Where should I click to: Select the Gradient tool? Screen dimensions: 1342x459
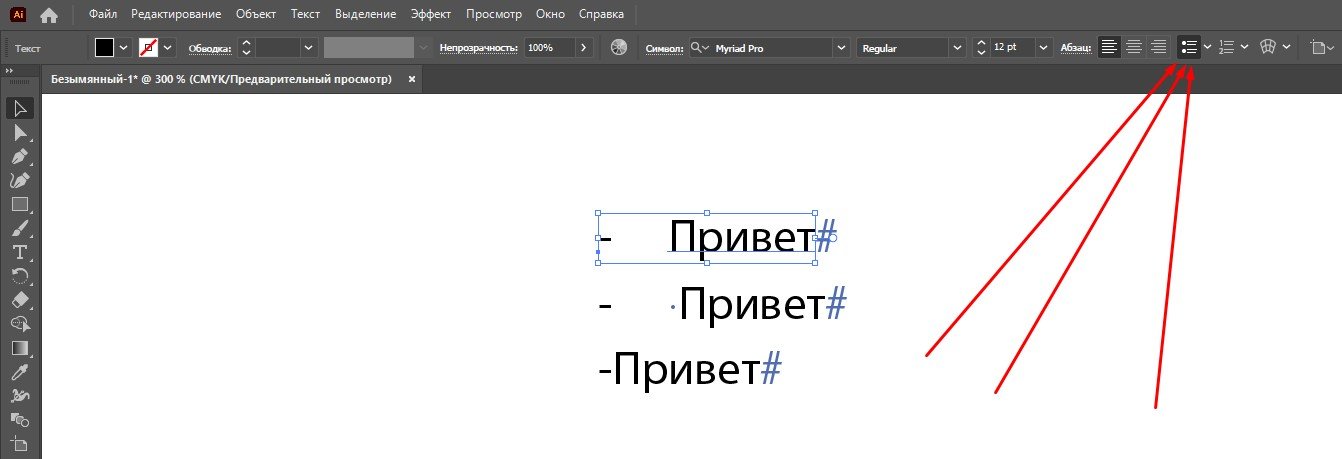click(19, 348)
